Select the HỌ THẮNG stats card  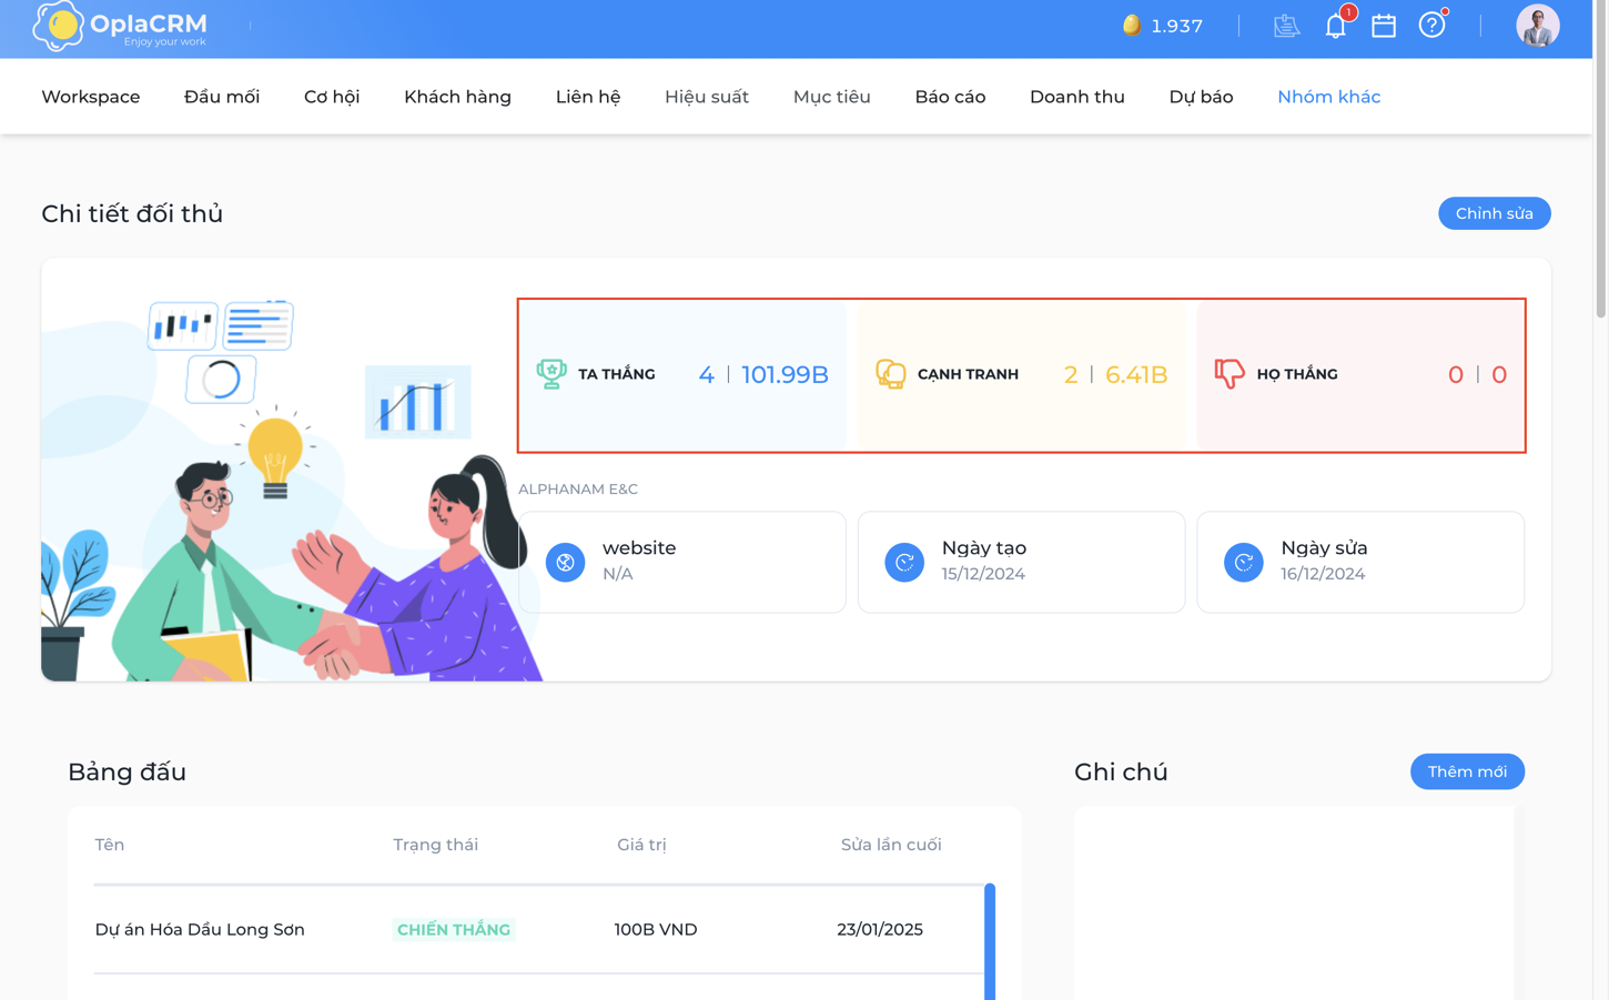pos(1361,375)
